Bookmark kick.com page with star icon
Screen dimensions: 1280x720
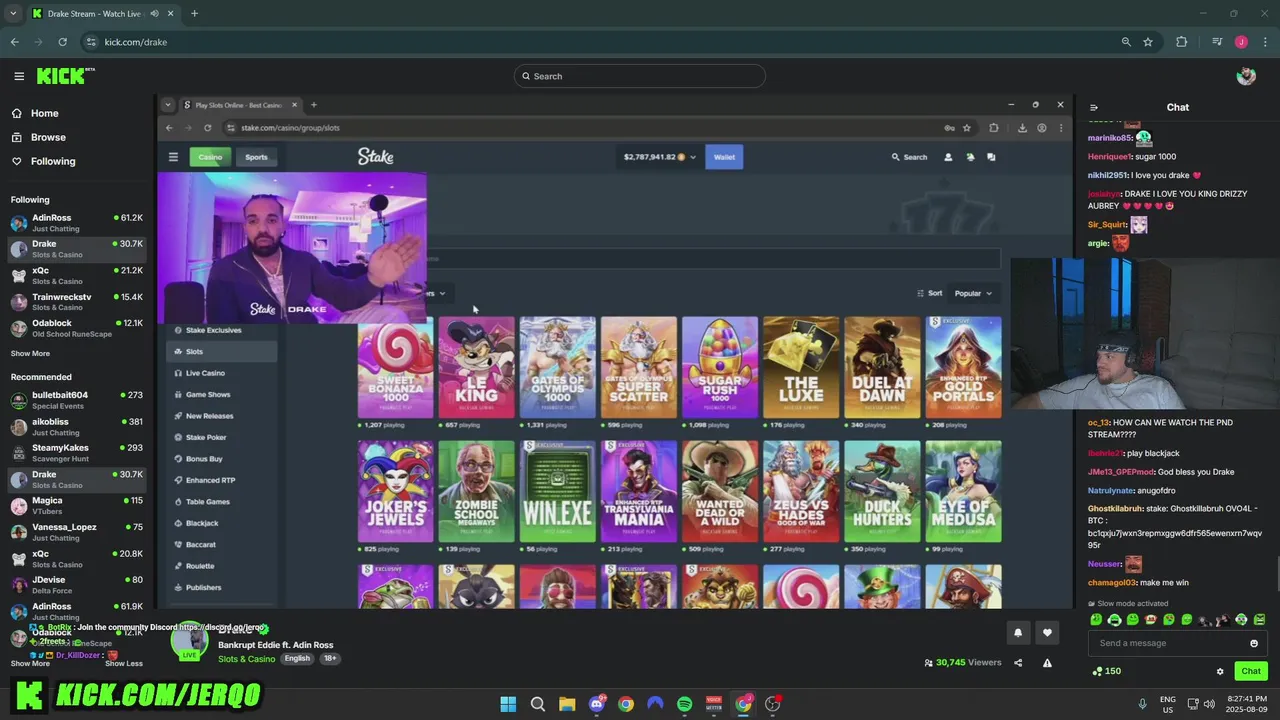1148,42
